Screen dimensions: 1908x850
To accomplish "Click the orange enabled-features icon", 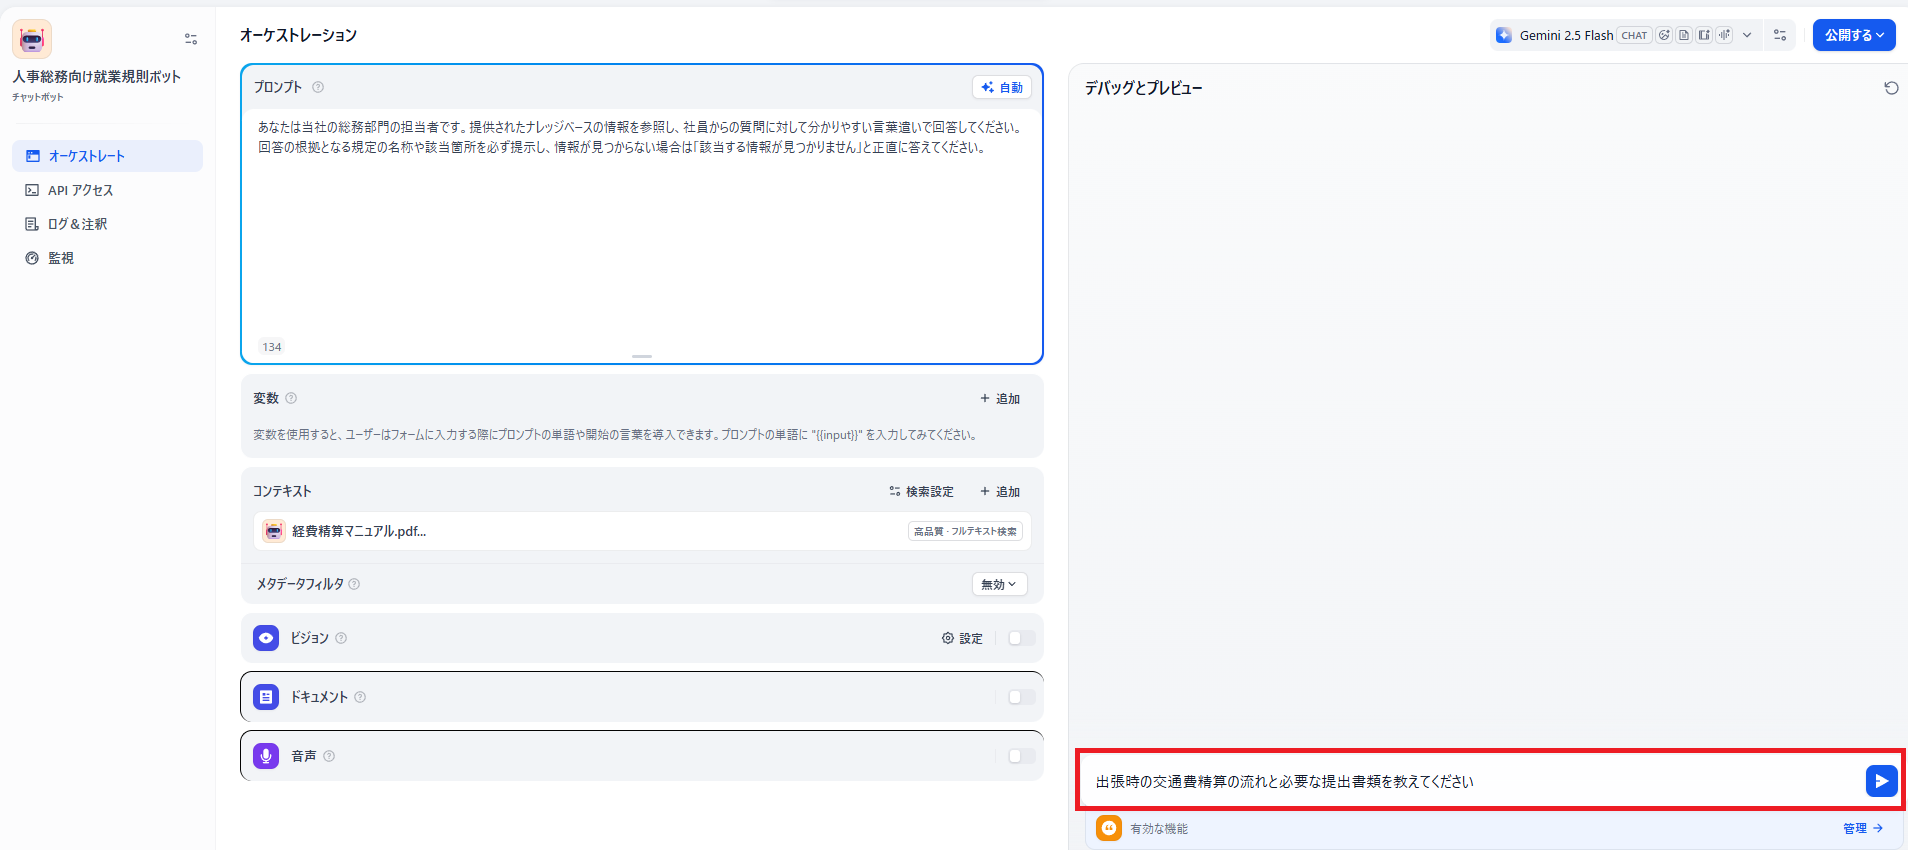I will click(1109, 828).
